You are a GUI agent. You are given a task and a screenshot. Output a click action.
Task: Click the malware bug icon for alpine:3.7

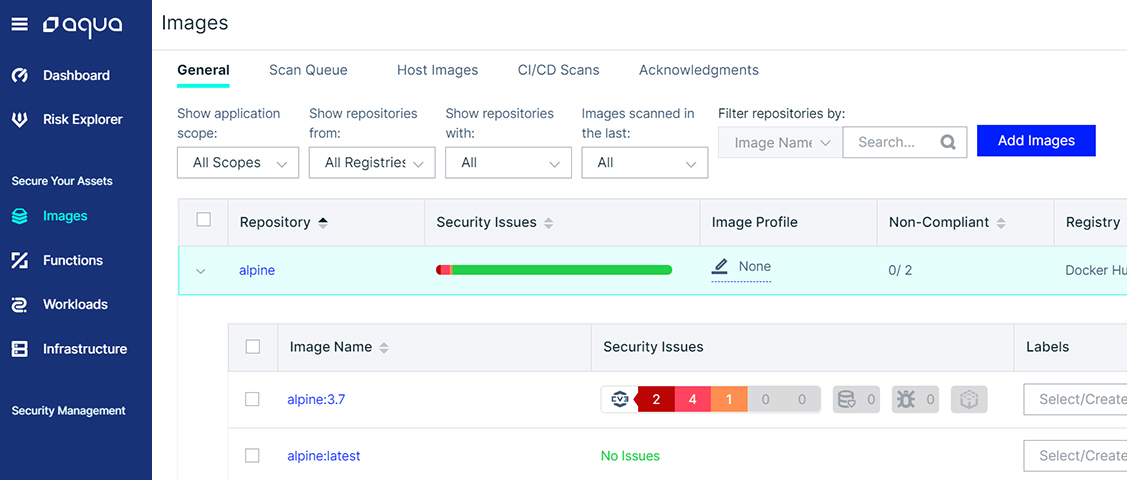click(x=906, y=400)
